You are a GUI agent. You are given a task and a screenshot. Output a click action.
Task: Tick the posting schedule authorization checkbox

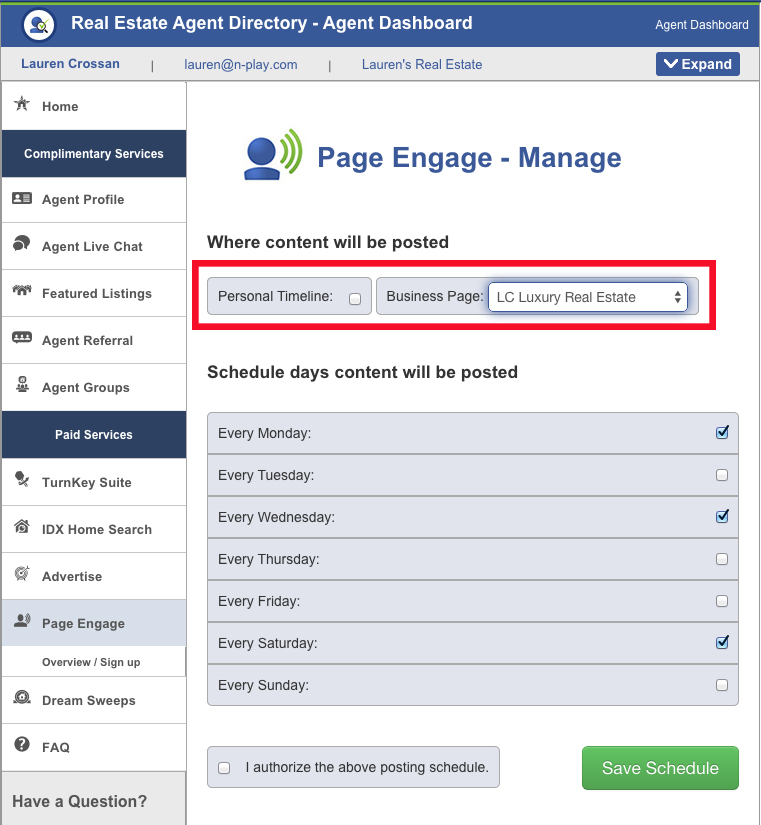coord(224,768)
